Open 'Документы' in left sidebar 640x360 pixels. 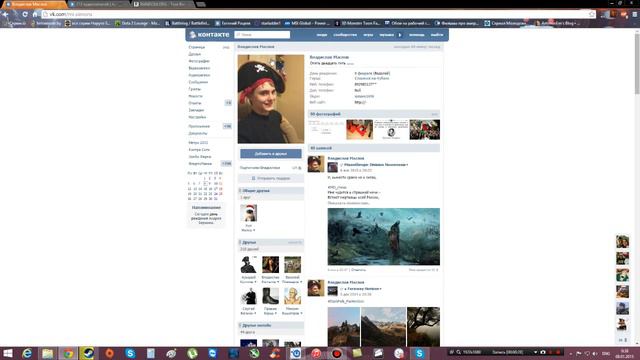[198, 133]
